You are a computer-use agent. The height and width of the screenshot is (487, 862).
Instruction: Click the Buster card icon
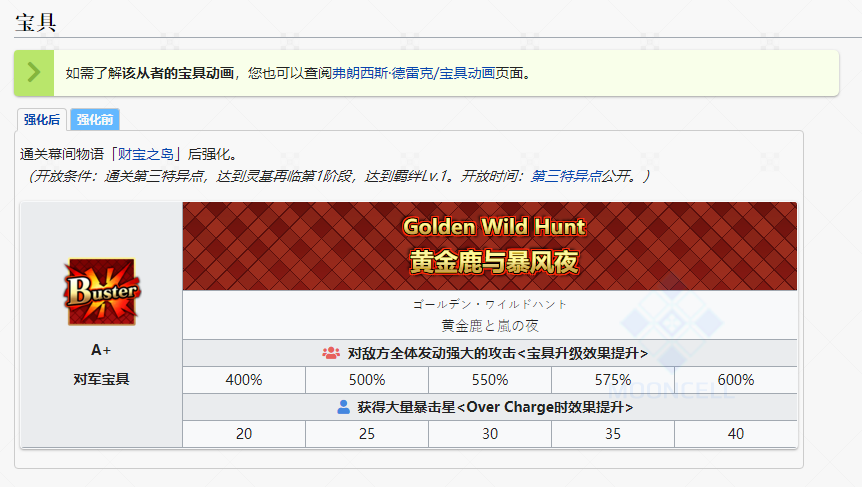[101, 292]
